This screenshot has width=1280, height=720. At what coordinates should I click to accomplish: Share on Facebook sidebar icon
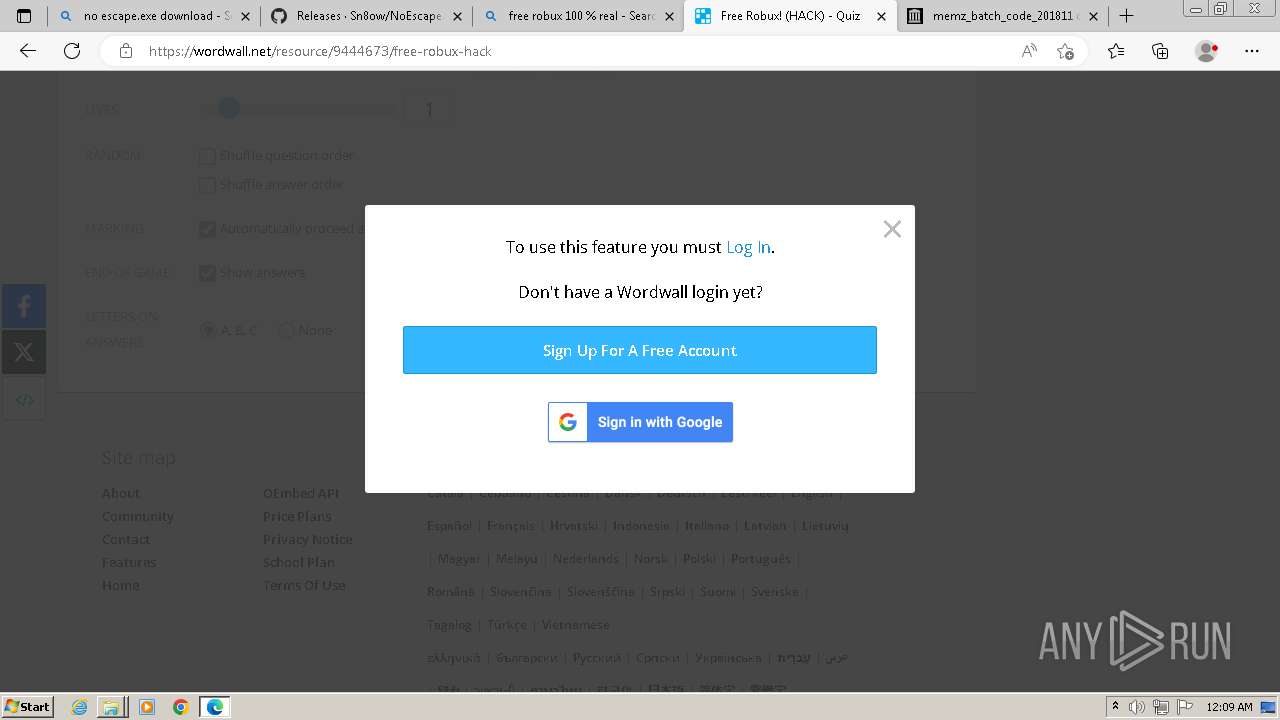[24, 306]
